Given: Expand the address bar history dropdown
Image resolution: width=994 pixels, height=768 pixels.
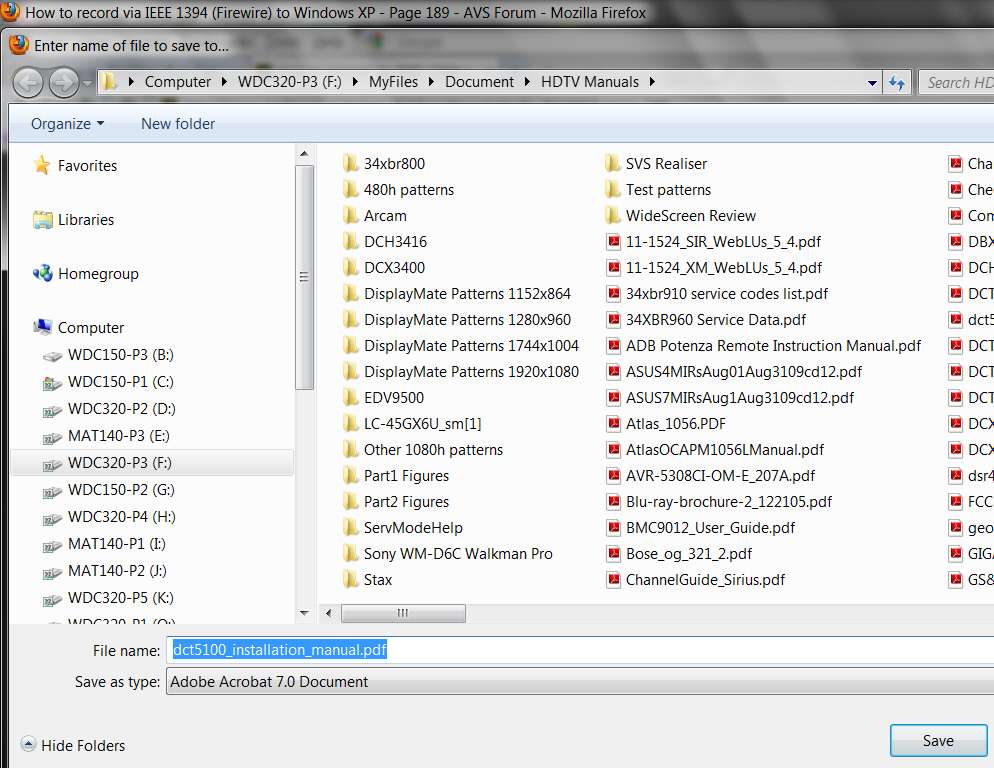Looking at the screenshot, I should 872,83.
